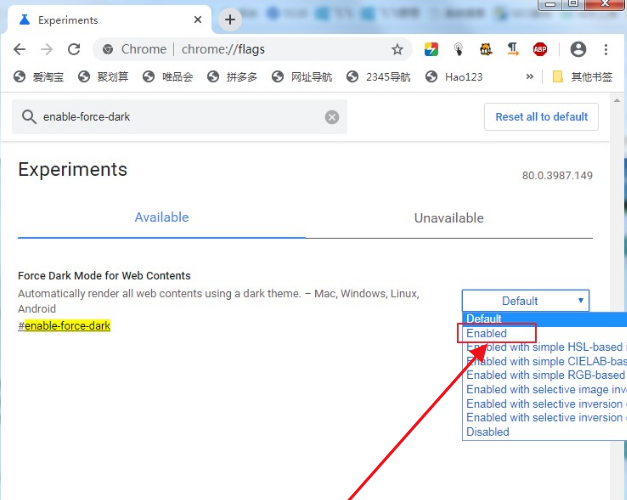This screenshot has width=627, height=500.
Task: Open the ABP ad blocker extension
Action: coord(540,49)
